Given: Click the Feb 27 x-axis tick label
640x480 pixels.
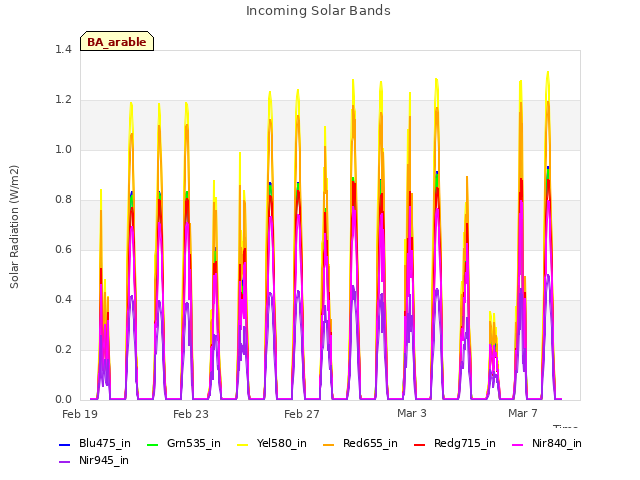Looking at the screenshot, I should pyautogui.click(x=302, y=414).
